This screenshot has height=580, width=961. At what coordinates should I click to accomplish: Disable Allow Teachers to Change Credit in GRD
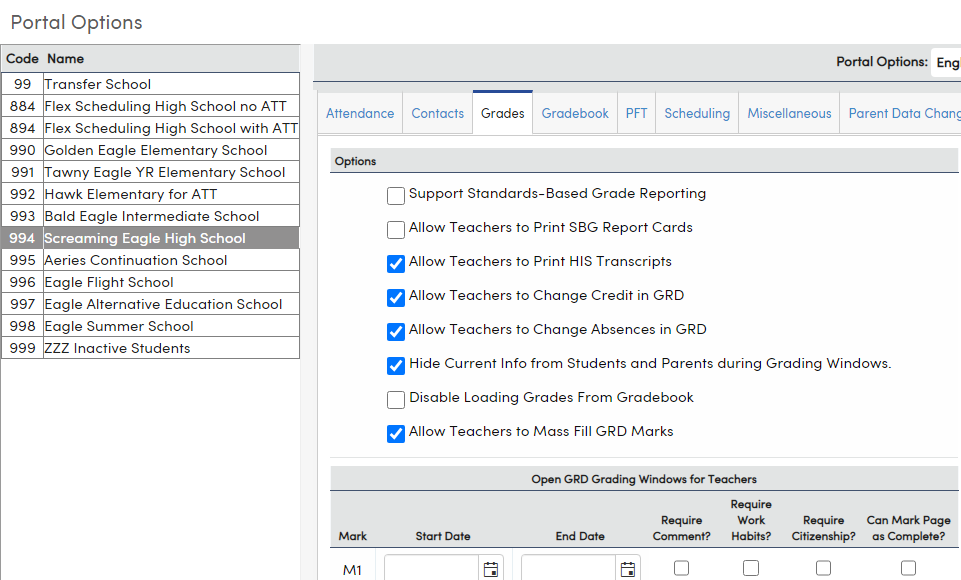click(395, 297)
